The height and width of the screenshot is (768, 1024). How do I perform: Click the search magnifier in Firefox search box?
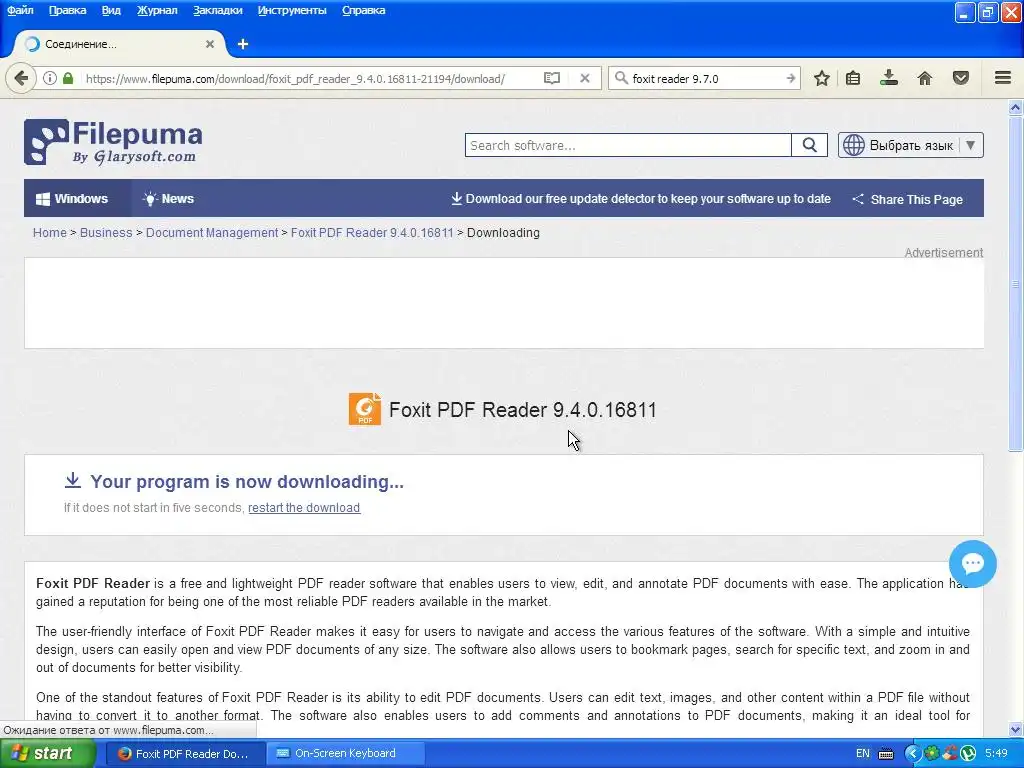(x=621, y=78)
